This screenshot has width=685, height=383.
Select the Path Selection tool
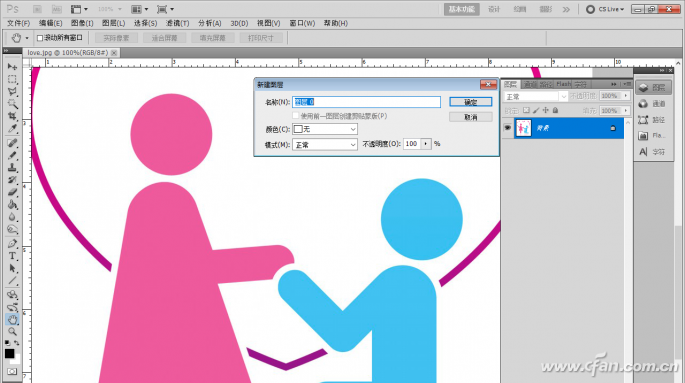tap(12, 268)
